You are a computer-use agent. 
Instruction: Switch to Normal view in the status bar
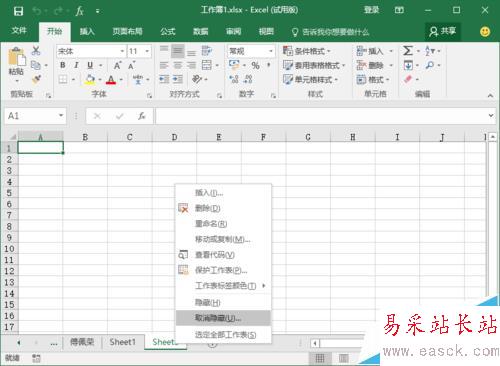(320, 358)
